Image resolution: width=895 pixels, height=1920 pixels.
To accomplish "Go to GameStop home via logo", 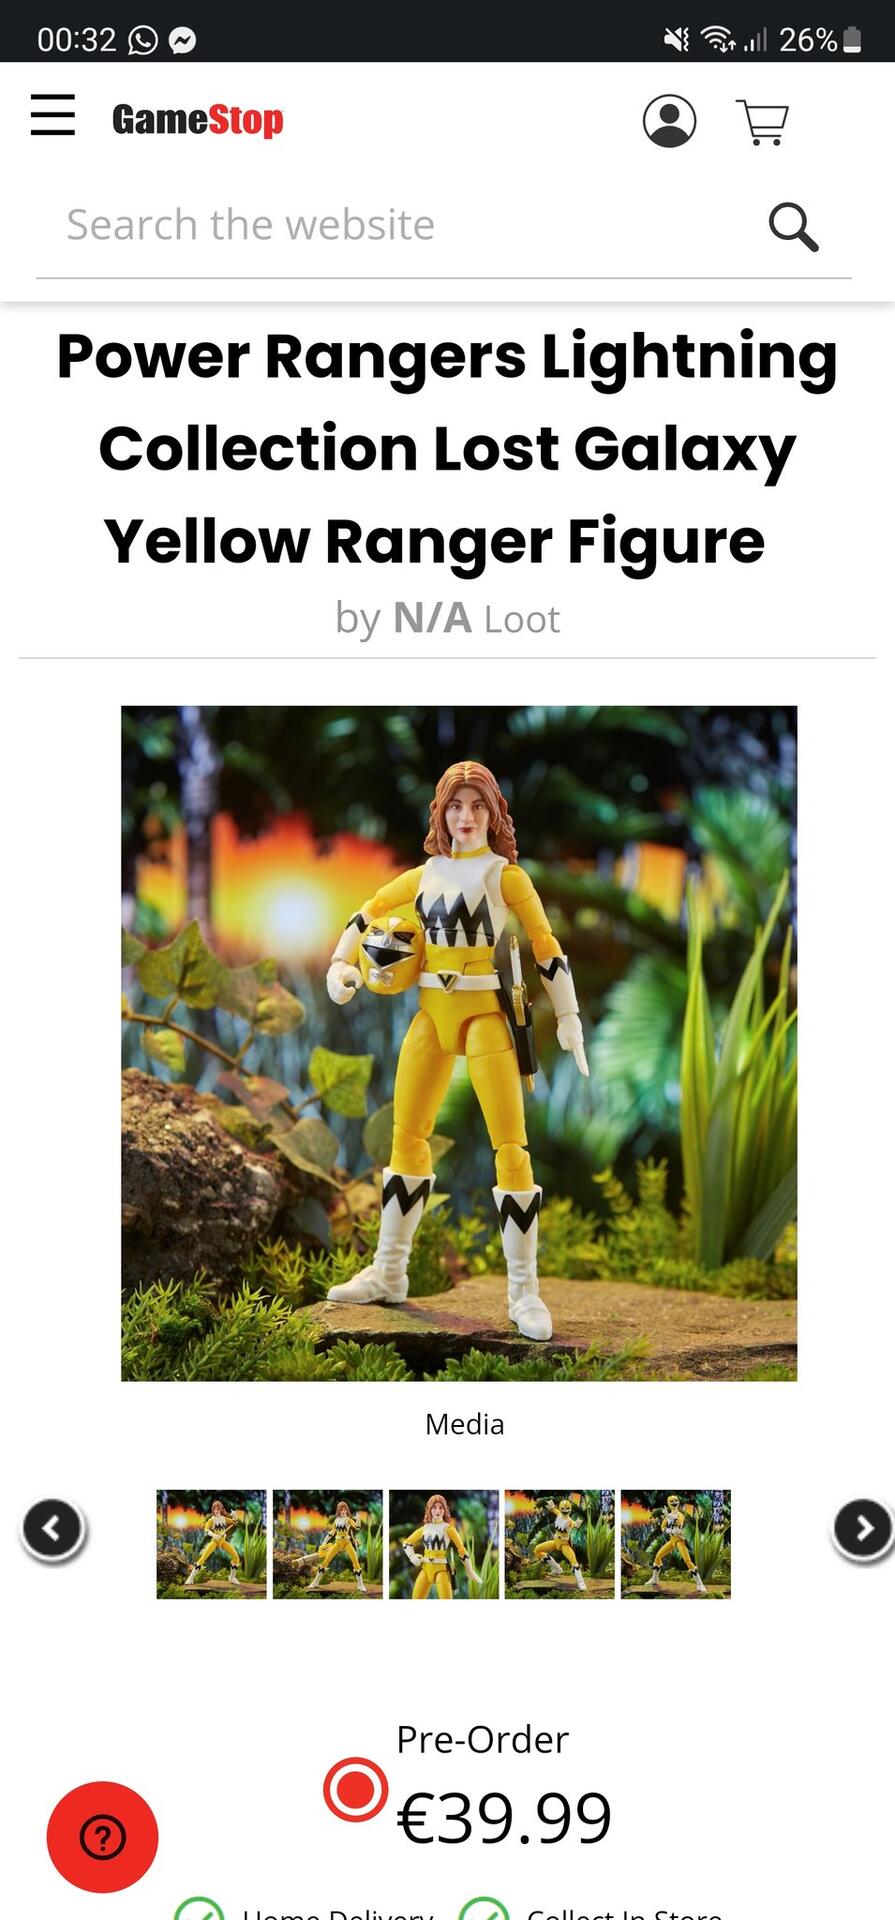I will pyautogui.click(x=198, y=120).
